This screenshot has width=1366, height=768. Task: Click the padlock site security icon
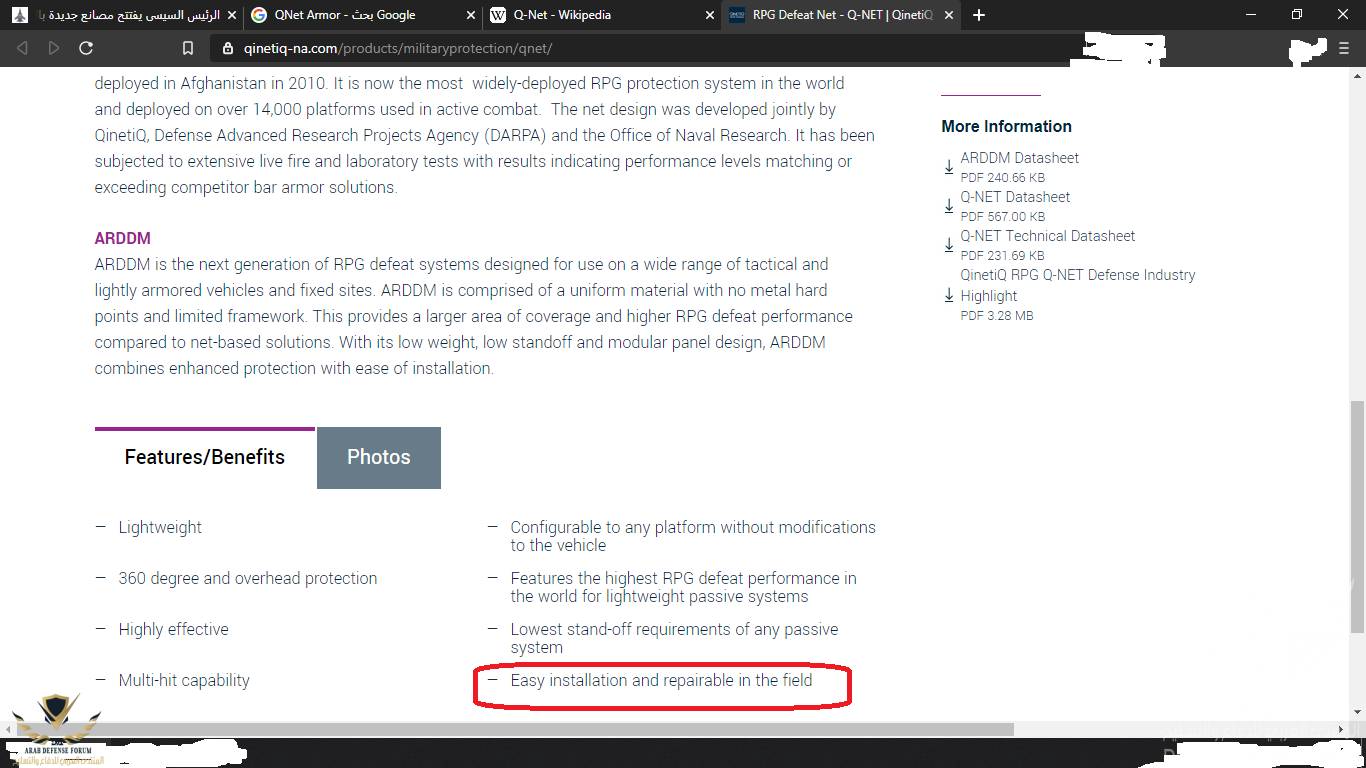coord(228,48)
